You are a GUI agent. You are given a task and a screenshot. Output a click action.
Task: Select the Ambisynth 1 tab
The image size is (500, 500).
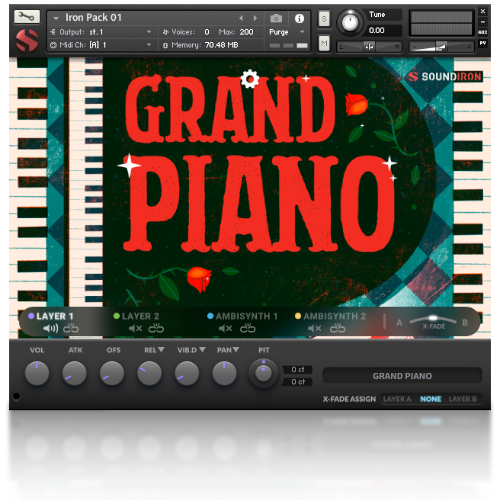(242, 316)
